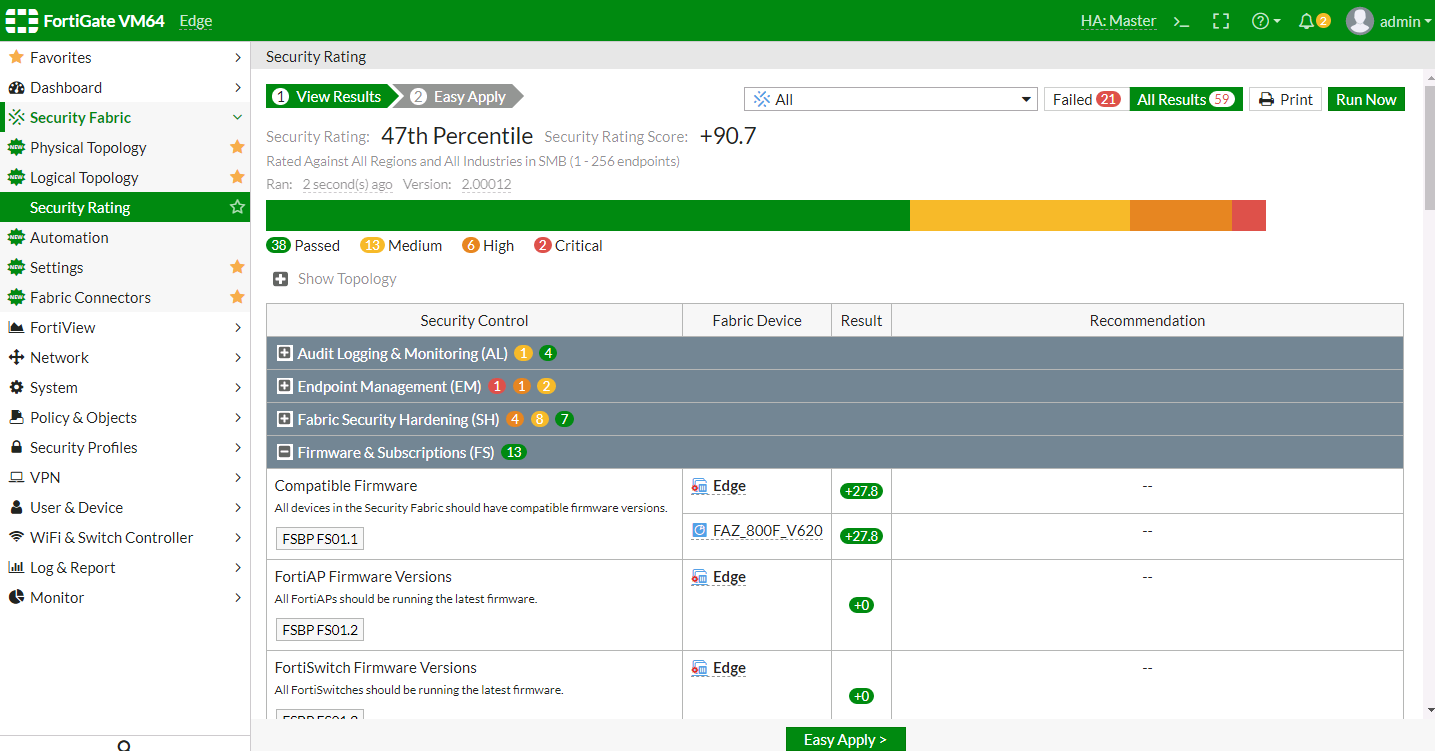
Task: Unfavorite Security Rating via its star
Action: point(237,207)
